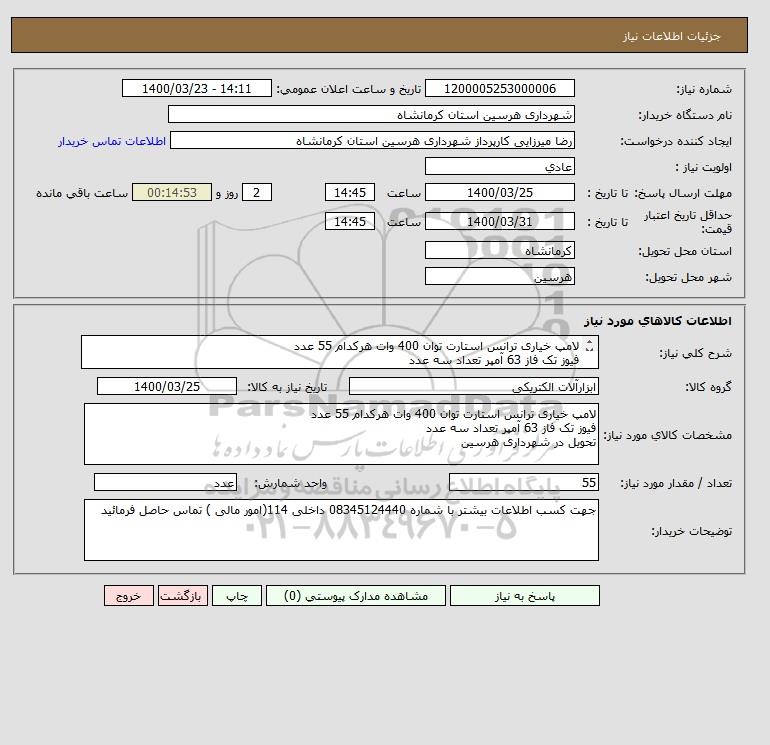Click the پاسخ به نیاز button
The image size is (770, 745).
tap(524, 595)
